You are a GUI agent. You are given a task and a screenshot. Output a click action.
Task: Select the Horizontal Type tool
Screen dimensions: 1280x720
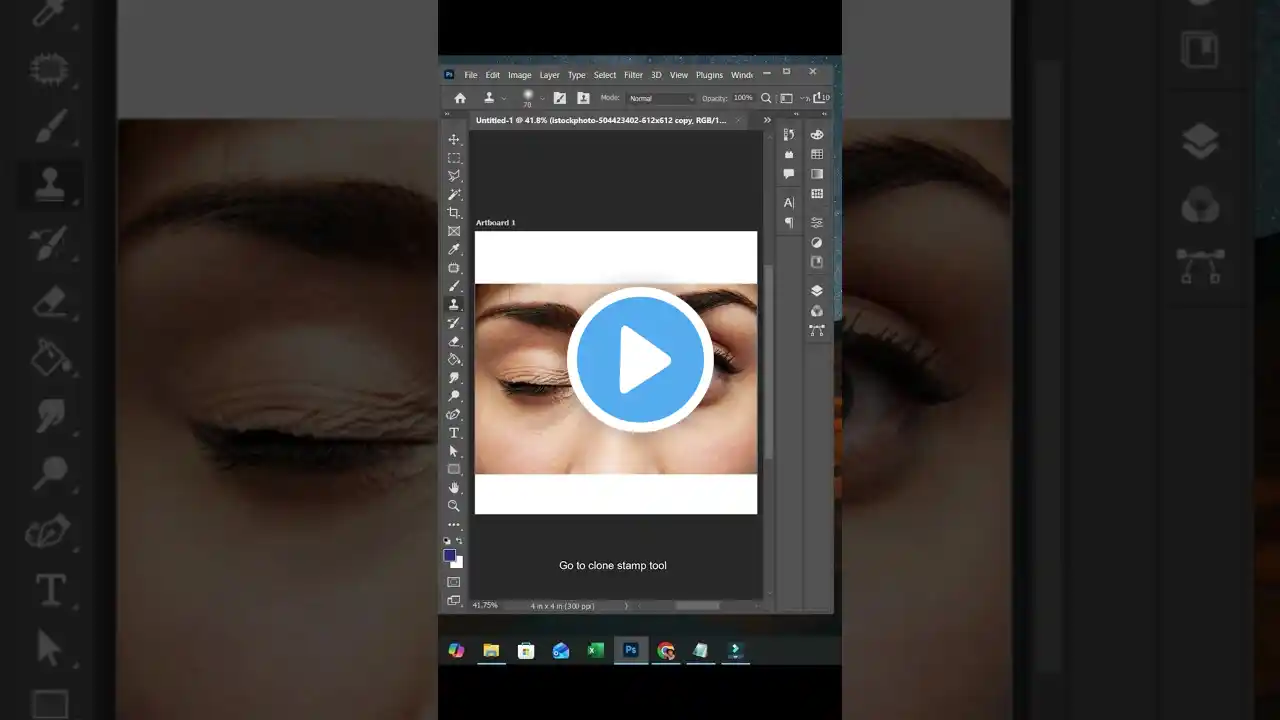tap(454, 433)
